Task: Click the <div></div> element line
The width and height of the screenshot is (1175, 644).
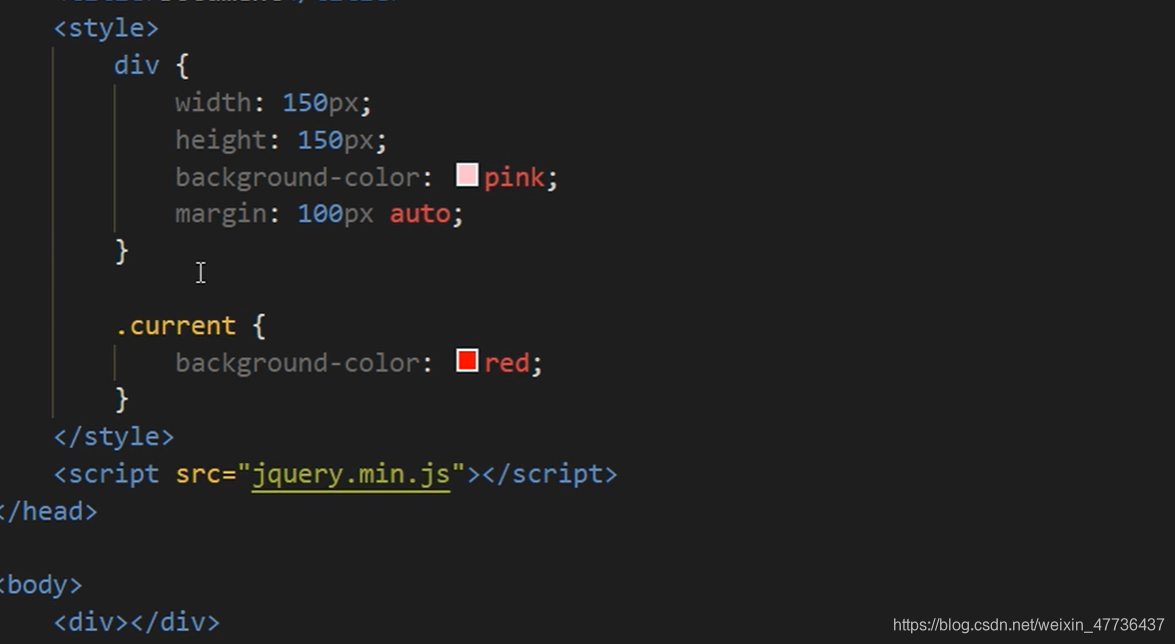Action: tap(136, 622)
